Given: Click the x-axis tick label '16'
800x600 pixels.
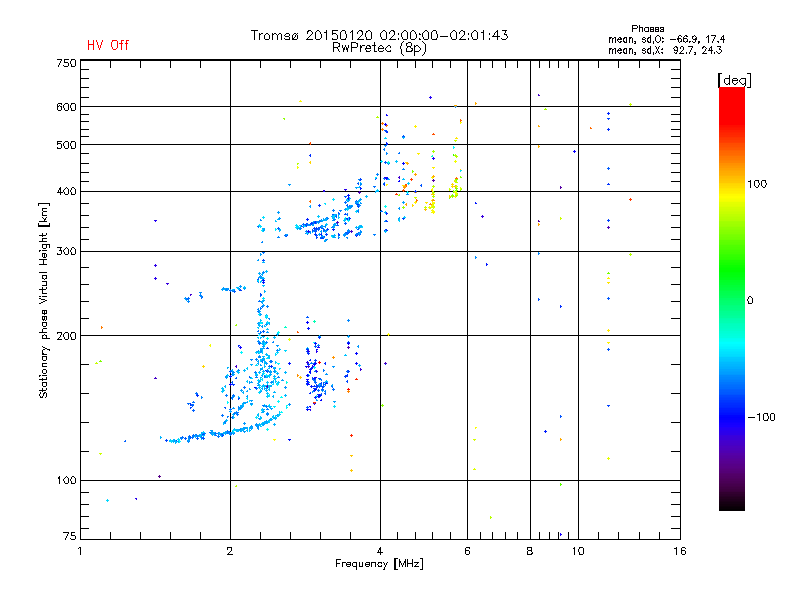Looking at the screenshot, I should click(680, 551).
